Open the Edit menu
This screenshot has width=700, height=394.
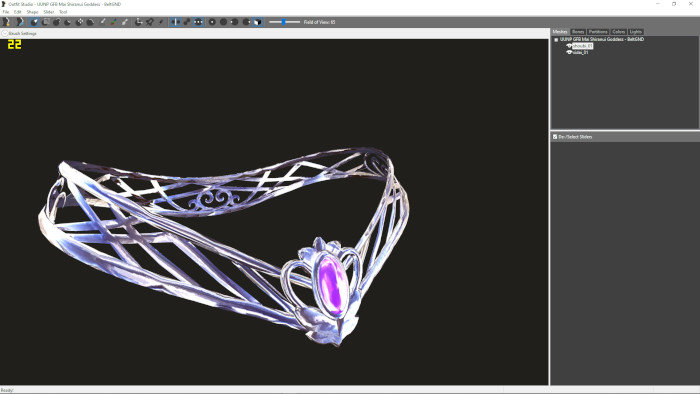pos(17,12)
